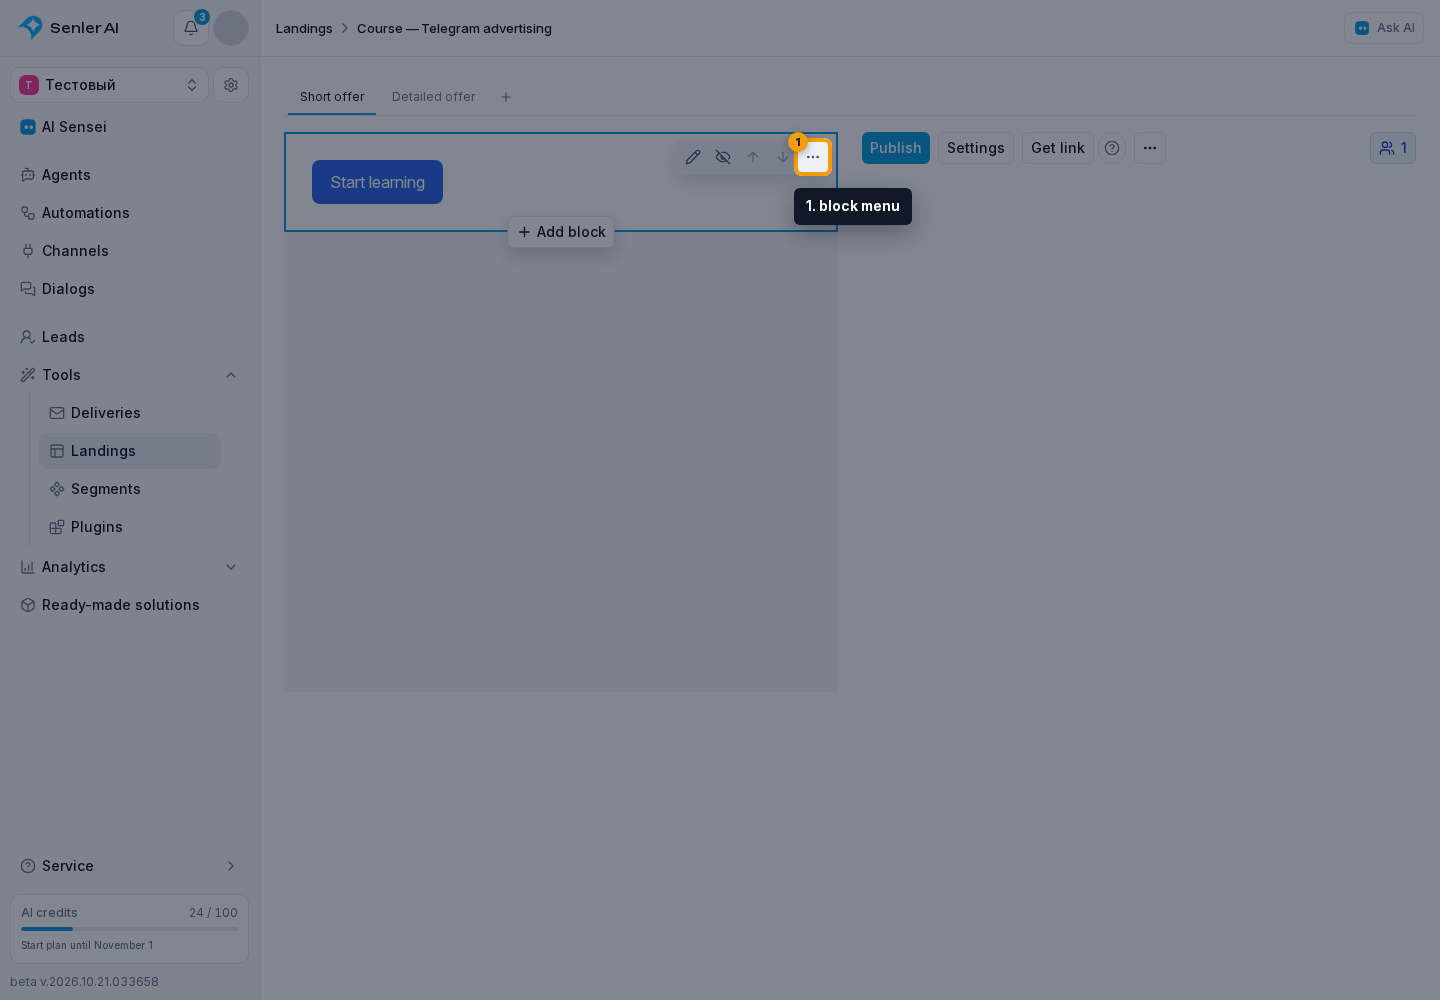Viewport: 1440px width, 1000px height.
Task: Switch to the Detailed offer tab
Action: [434, 97]
